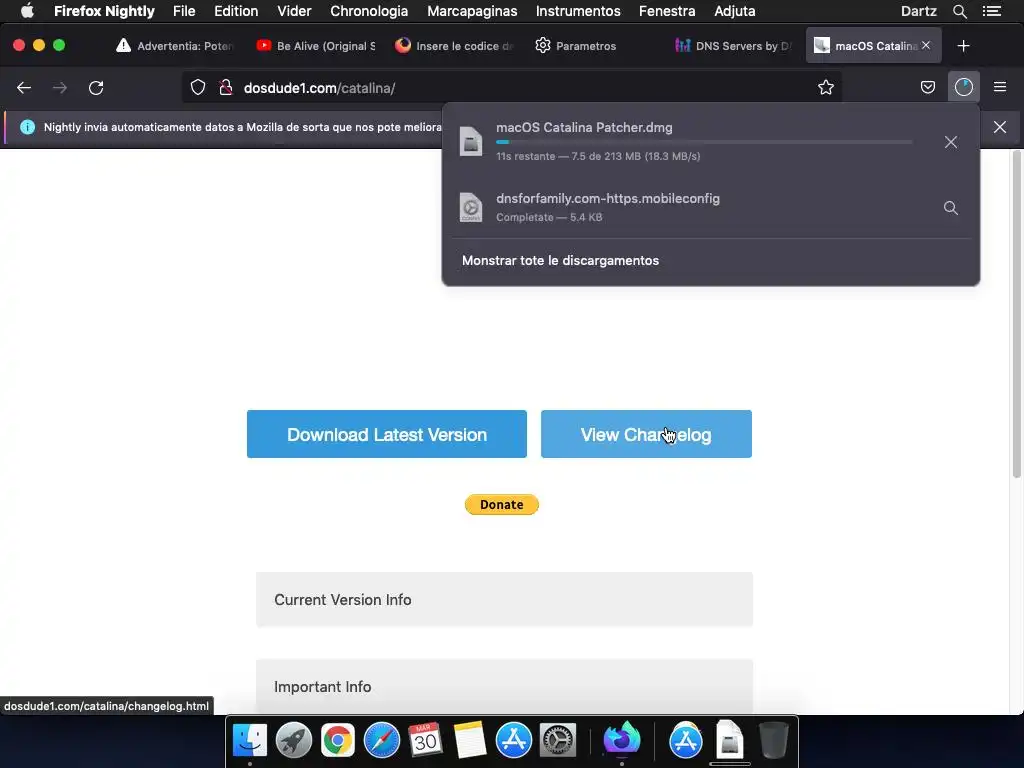Open the Trash in the Dock
This screenshot has height=768, width=1024.
[x=774, y=741]
